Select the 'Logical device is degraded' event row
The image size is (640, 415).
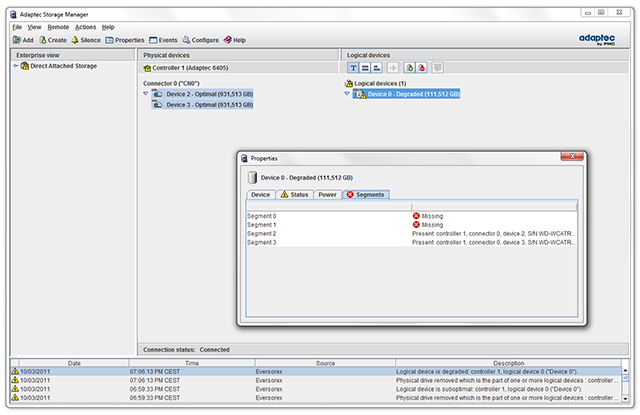pos(316,371)
